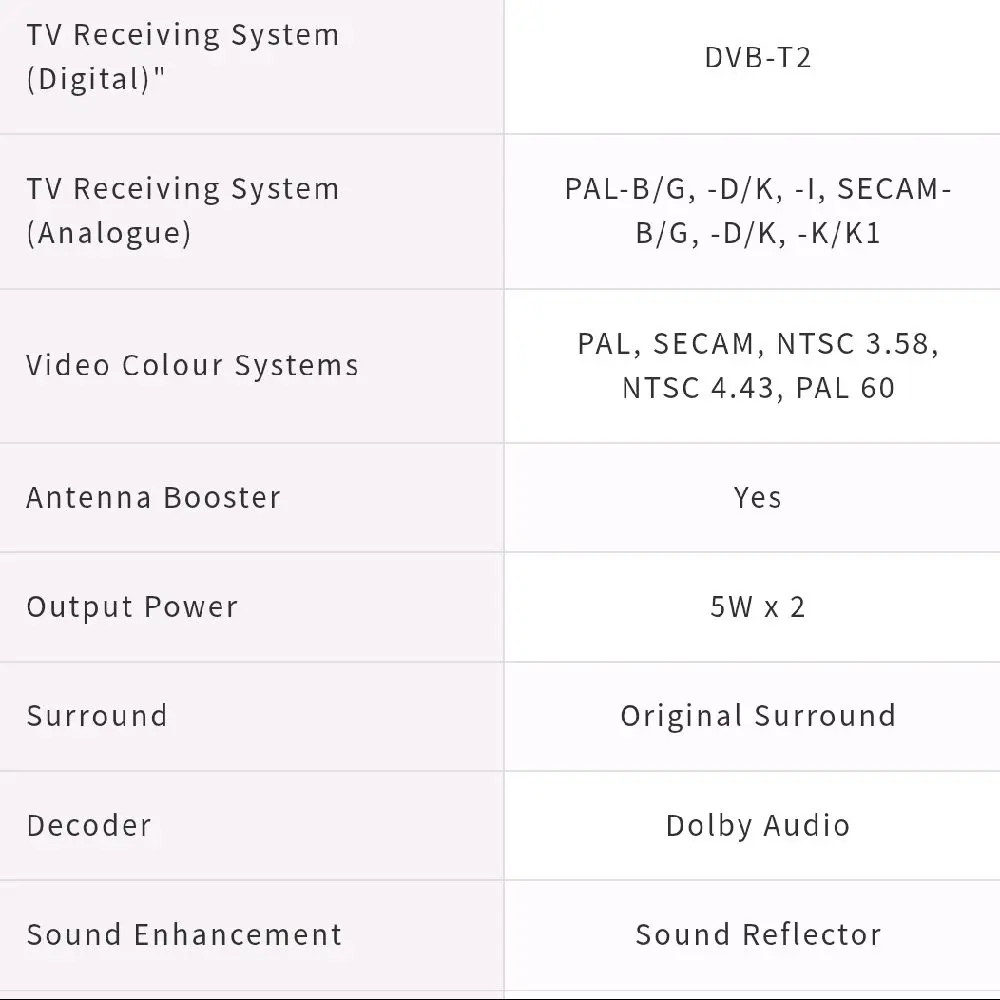Select the 'Surround' row label

(97, 716)
